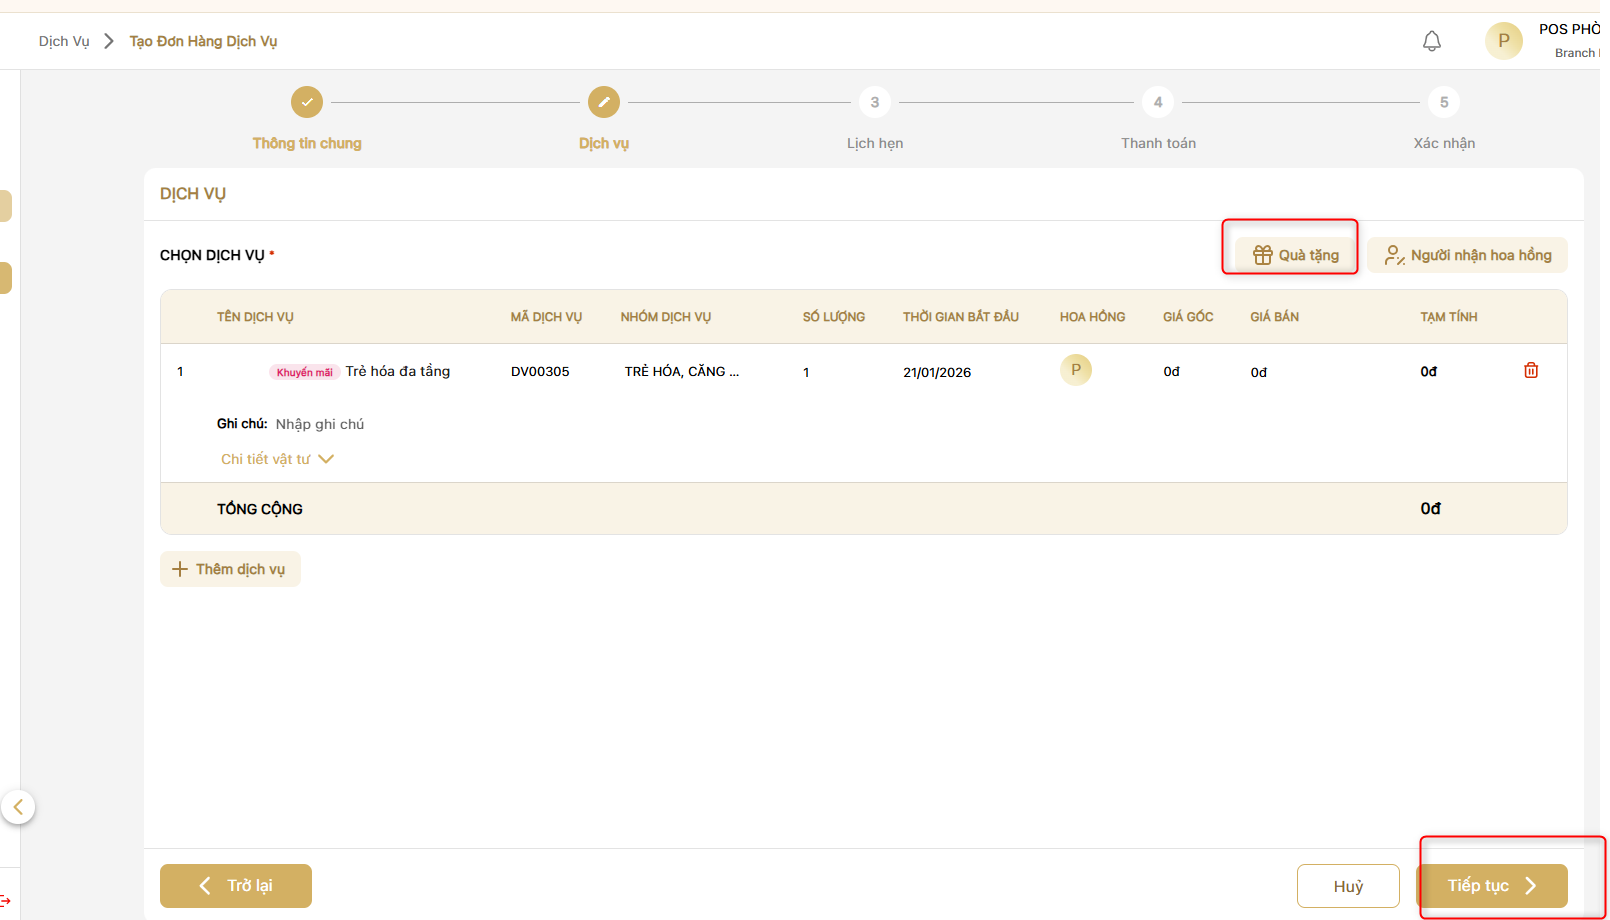This screenshot has height=920, width=1610.
Task: Go to step 5 Xác nhận
Action: pos(1443,102)
